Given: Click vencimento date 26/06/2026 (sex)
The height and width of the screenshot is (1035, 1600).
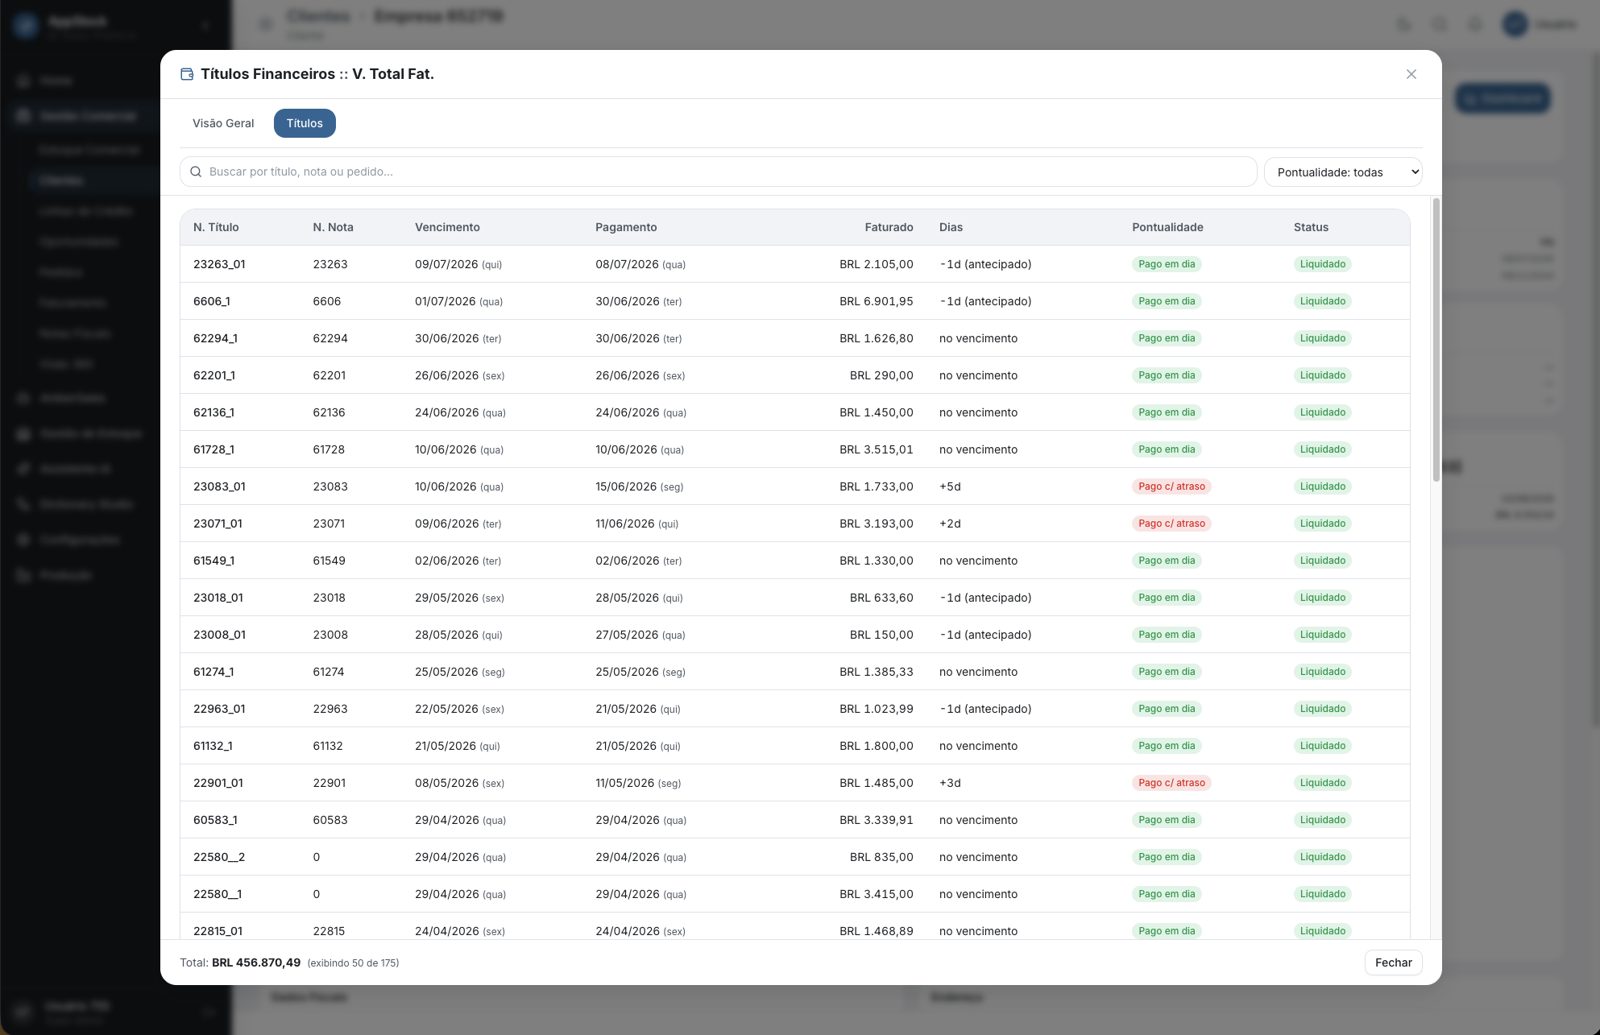Looking at the screenshot, I should pos(460,375).
